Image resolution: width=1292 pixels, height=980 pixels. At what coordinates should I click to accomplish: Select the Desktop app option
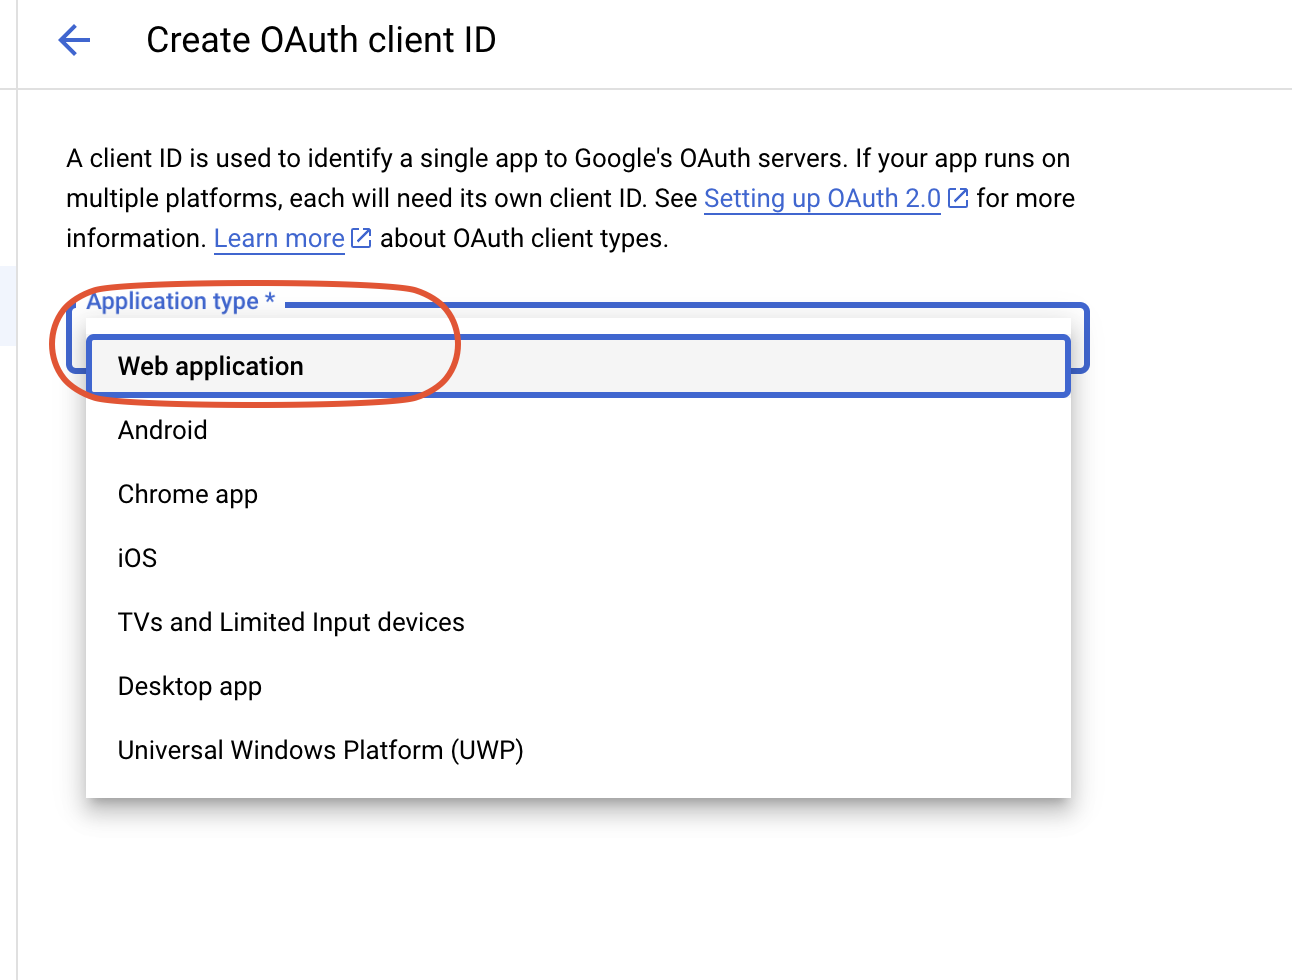[578, 686]
